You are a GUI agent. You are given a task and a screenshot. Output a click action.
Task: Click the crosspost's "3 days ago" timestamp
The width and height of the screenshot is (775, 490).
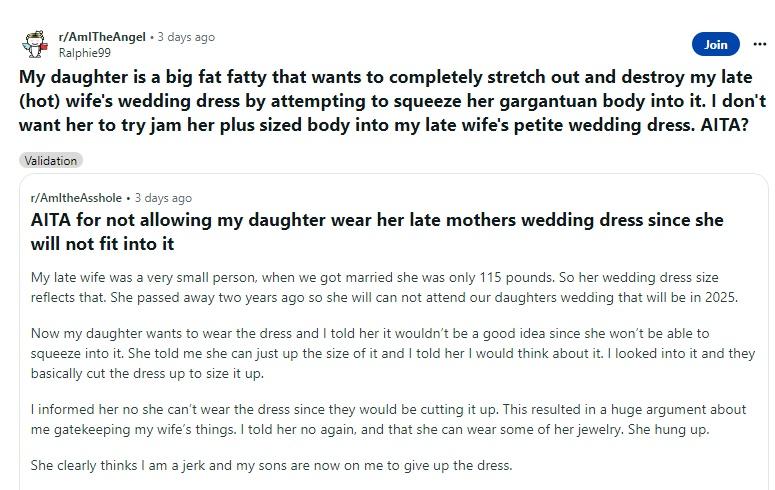(x=163, y=198)
